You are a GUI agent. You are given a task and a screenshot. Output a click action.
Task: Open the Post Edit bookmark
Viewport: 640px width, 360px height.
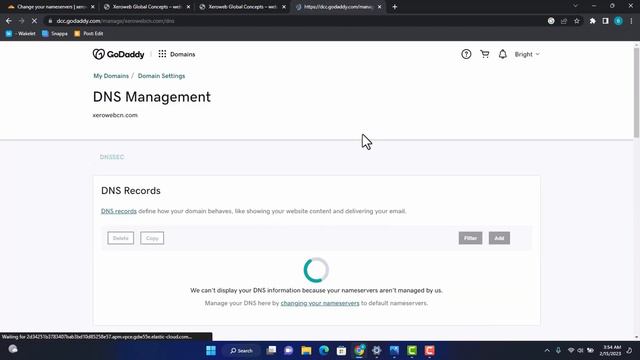click(89, 33)
